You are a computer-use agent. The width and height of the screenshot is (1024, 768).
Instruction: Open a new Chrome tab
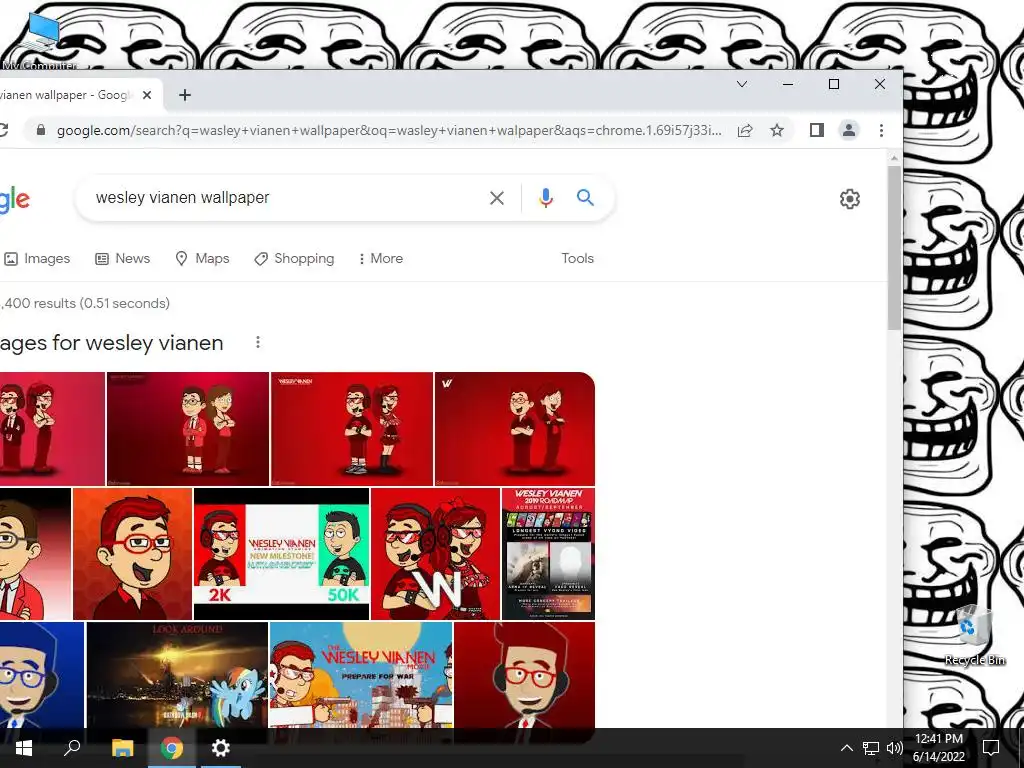click(185, 95)
